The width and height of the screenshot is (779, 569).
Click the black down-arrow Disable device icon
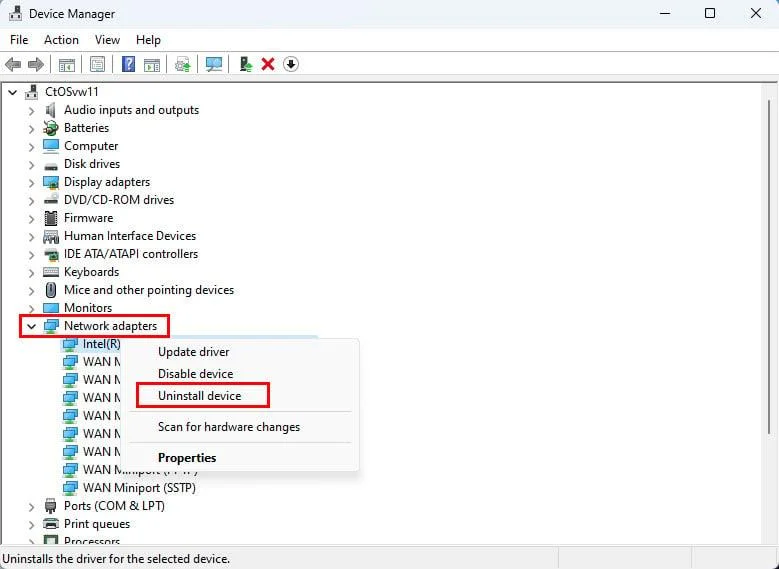tap(291, 64)
